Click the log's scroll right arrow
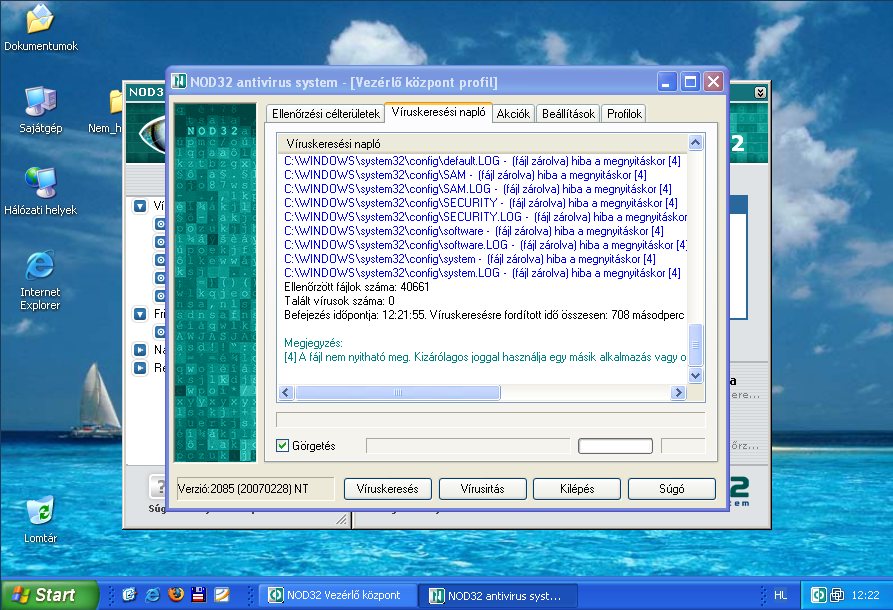893x610 pixels. 678,392
